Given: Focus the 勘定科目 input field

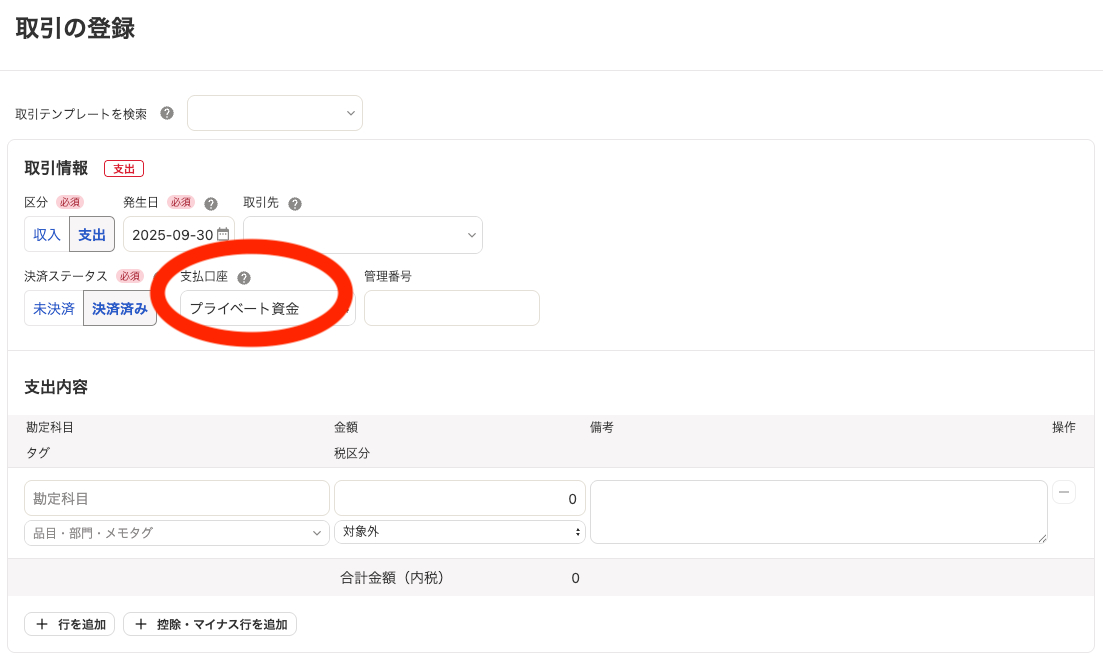Looking at the screenshot, I should (x=177, y=498).
